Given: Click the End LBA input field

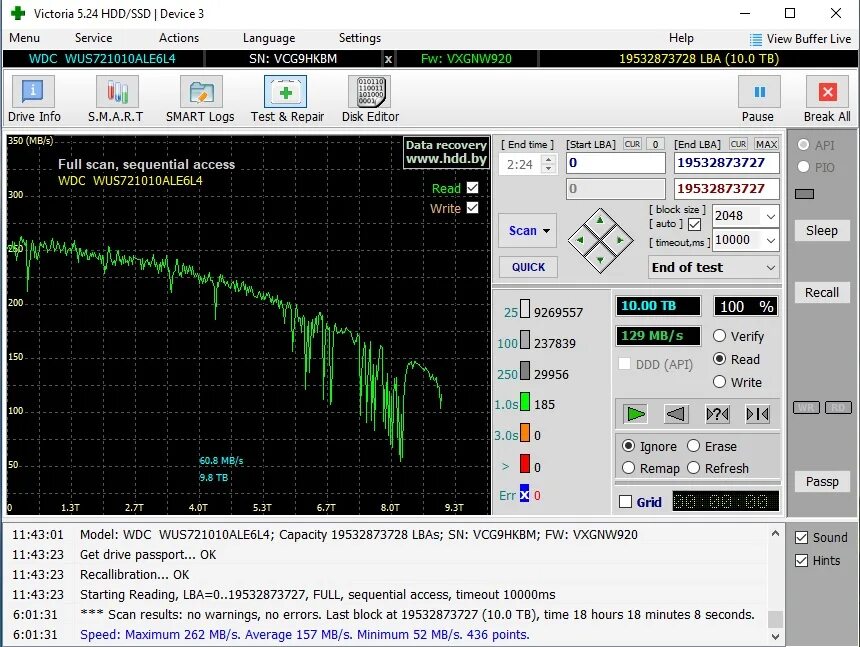Looking at the screenshot, I should 726,163.
